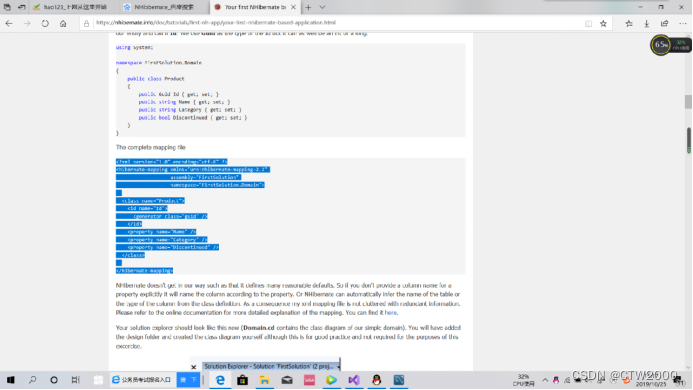Click the Solution Explorer screenshot image

265,365
